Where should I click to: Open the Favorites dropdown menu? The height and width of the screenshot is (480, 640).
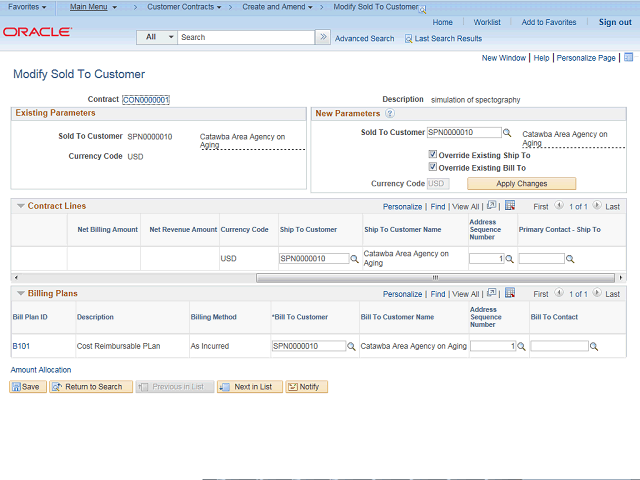tap(27, 7)
